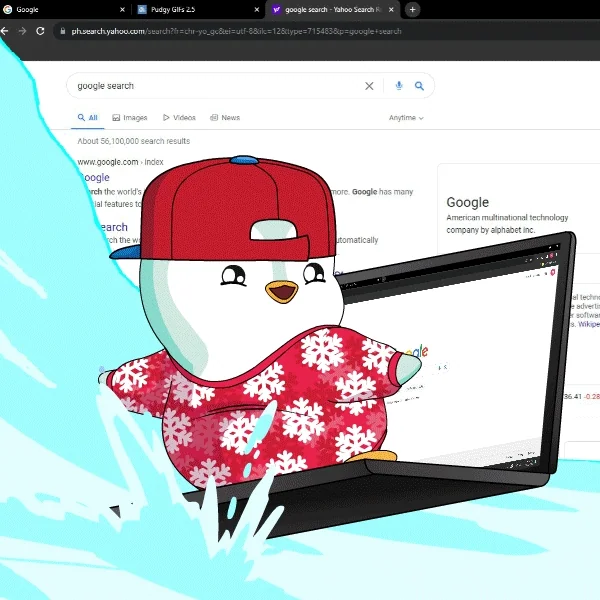Switch to the Google browser tab

(x=64, y=10)
